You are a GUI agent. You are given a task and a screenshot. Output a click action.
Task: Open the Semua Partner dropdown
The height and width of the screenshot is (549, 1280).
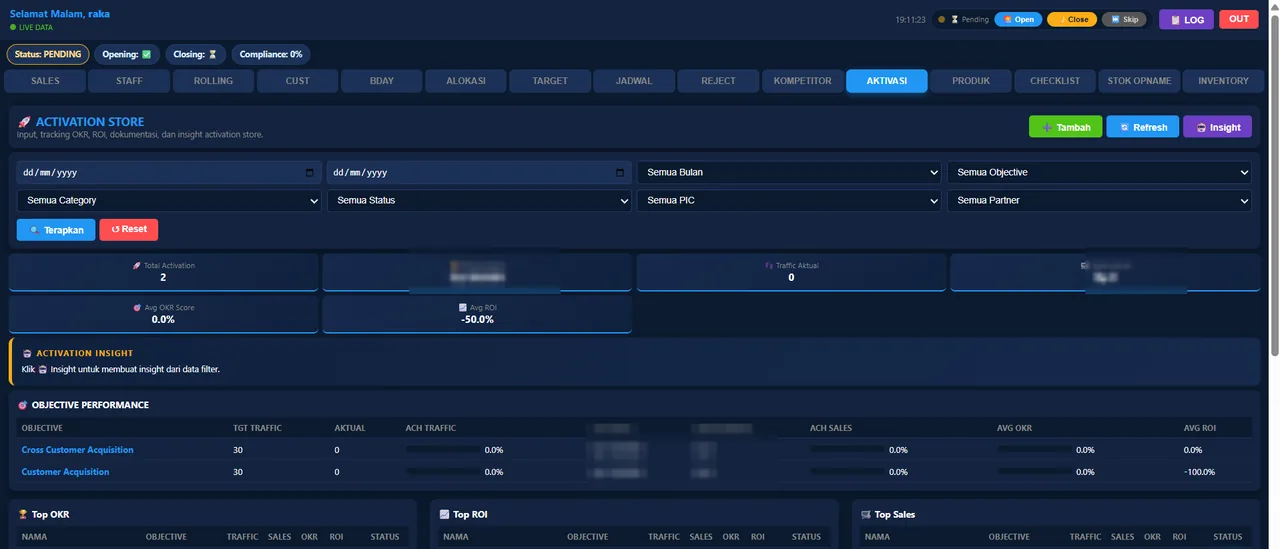(x=1099, y=200)
